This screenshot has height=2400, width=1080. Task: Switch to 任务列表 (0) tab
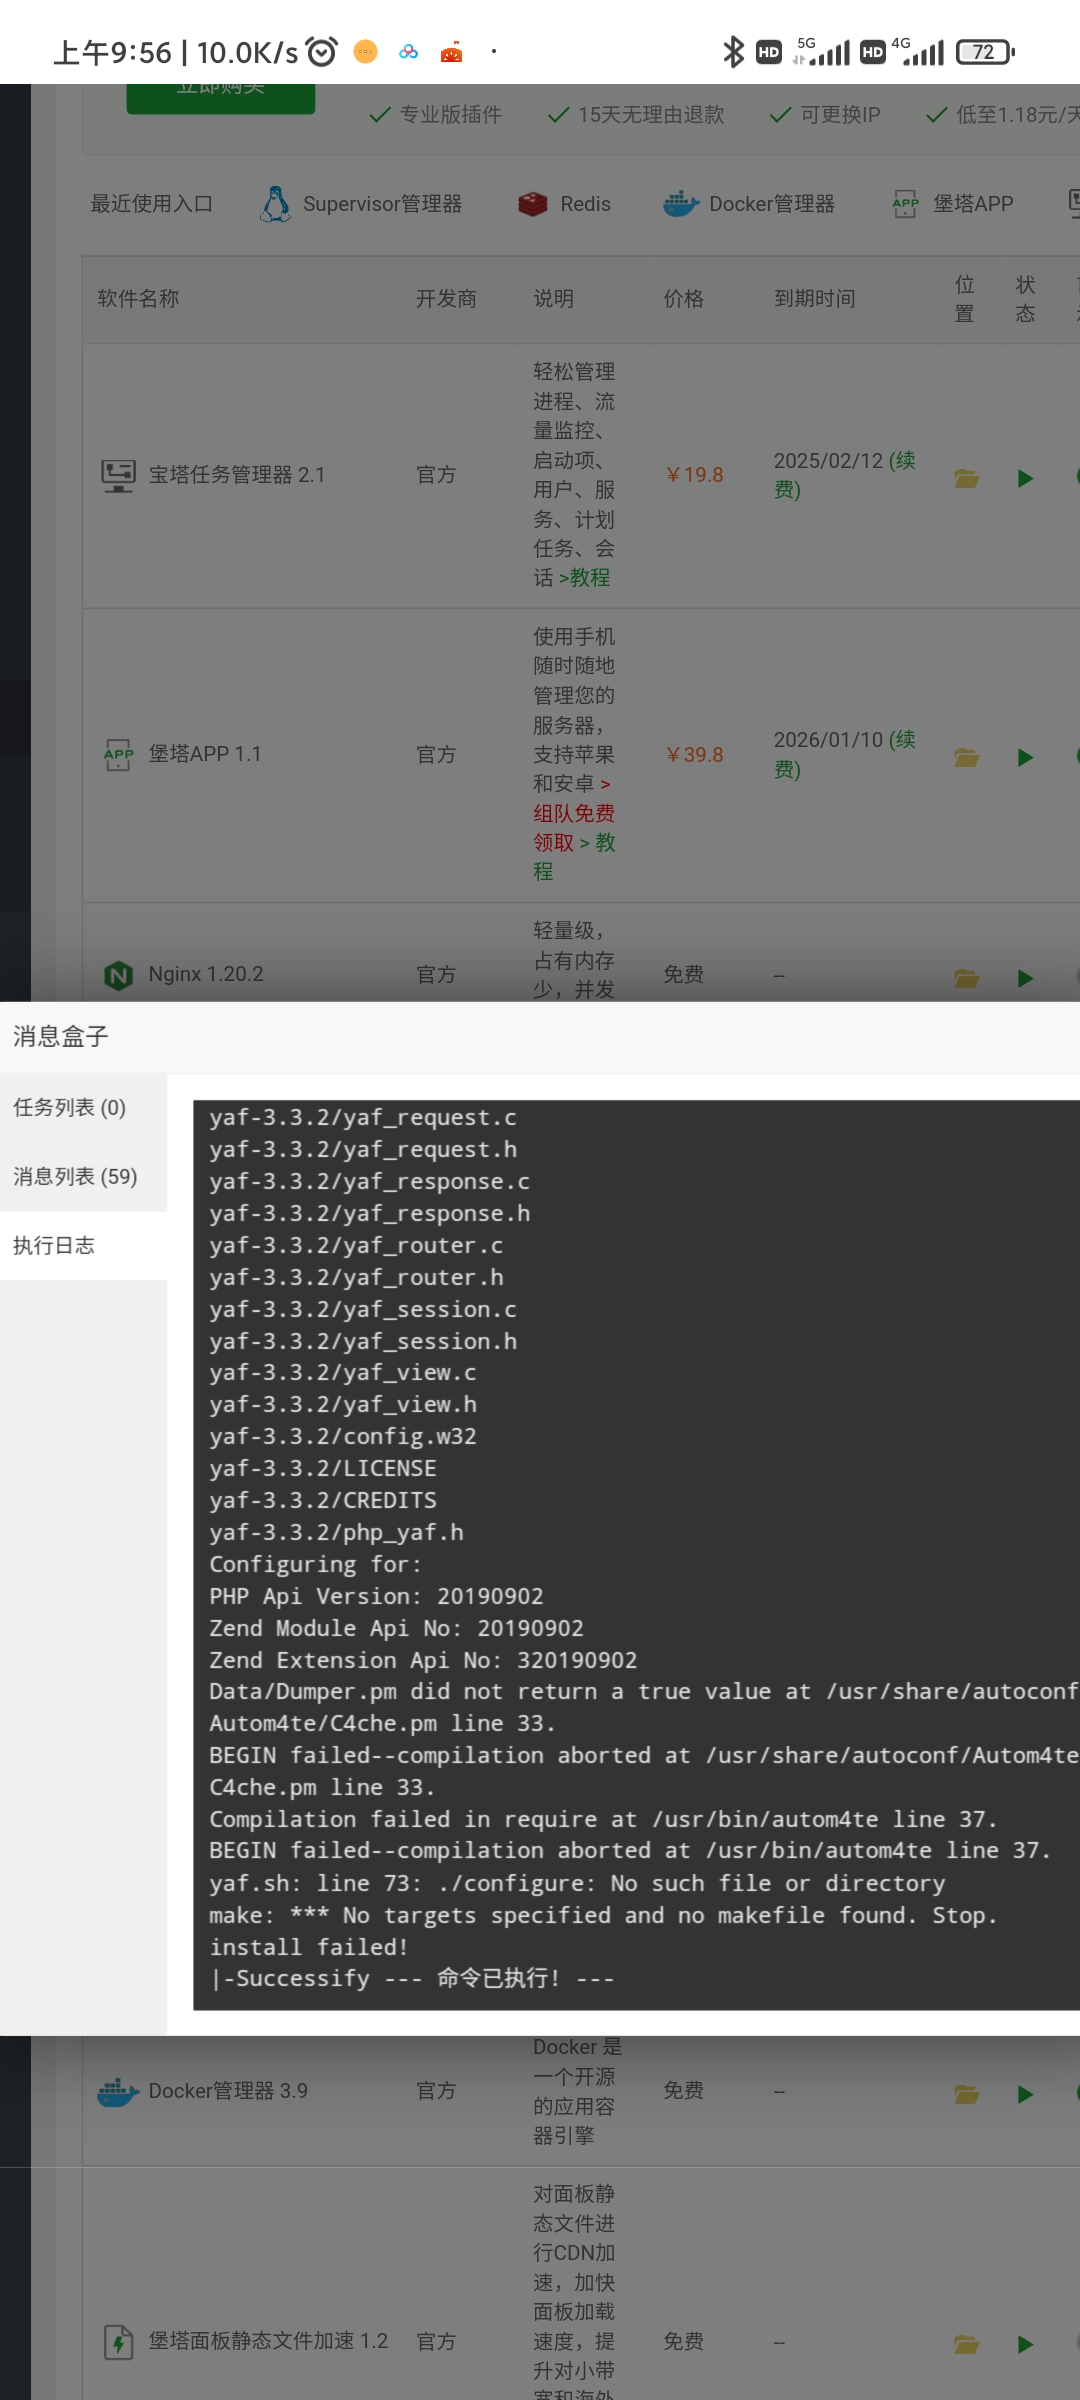click(83, 1108)
